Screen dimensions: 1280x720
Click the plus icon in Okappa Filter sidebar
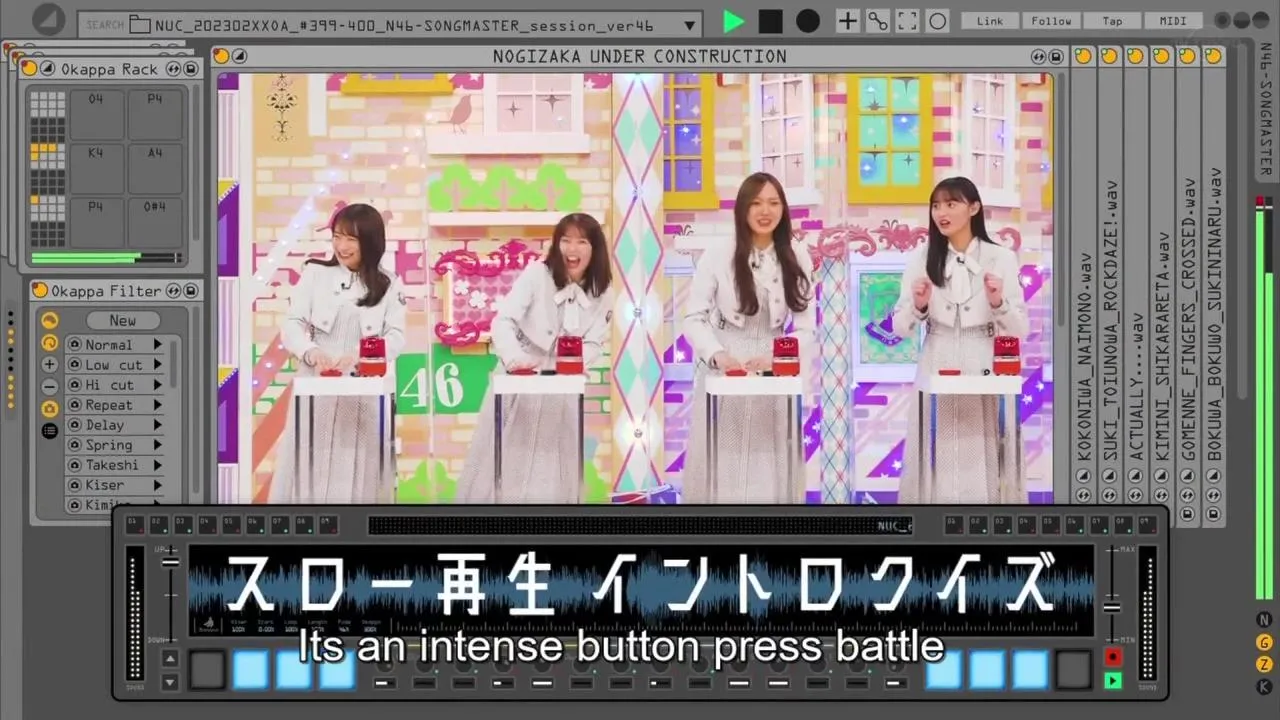point(49,365)
